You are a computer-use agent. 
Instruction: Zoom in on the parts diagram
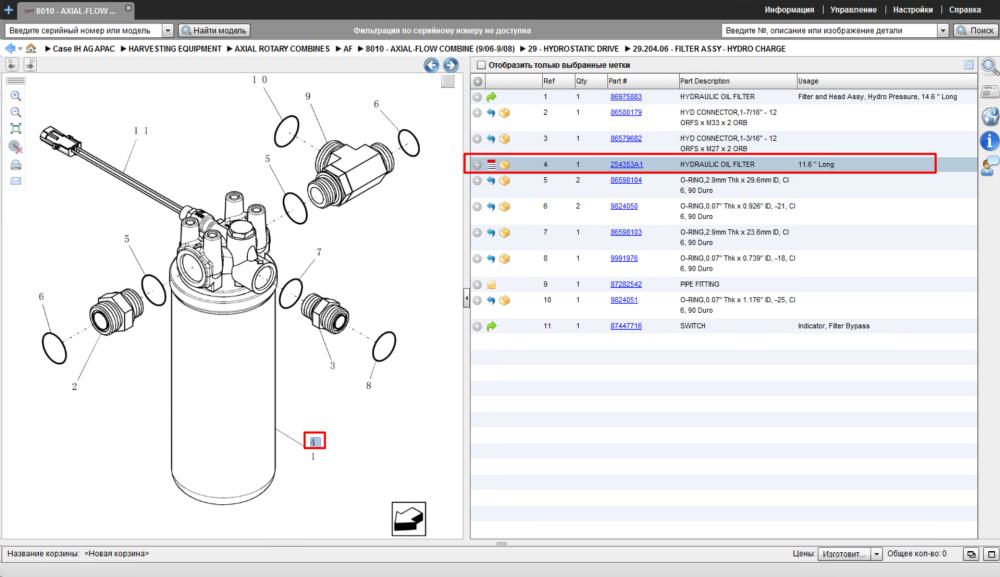click(15, 96)
